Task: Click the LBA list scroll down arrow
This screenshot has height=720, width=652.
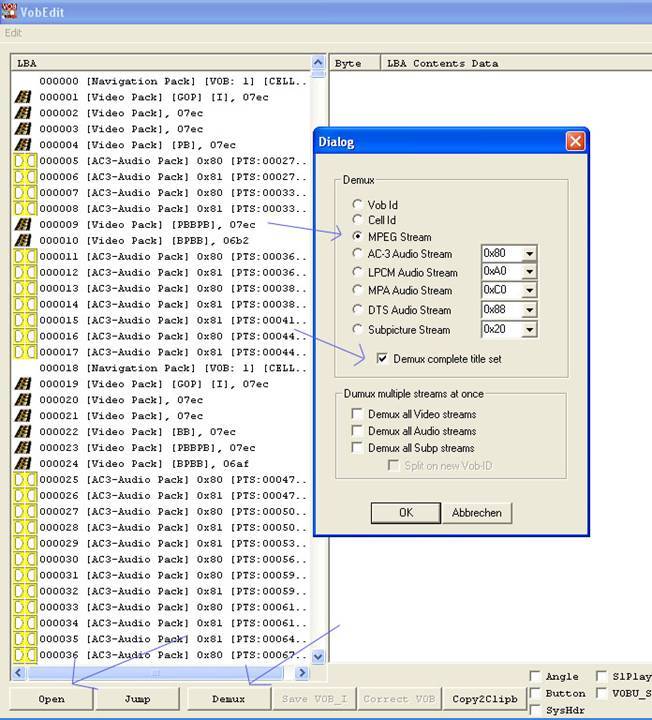Action: (x=318, y=656)
